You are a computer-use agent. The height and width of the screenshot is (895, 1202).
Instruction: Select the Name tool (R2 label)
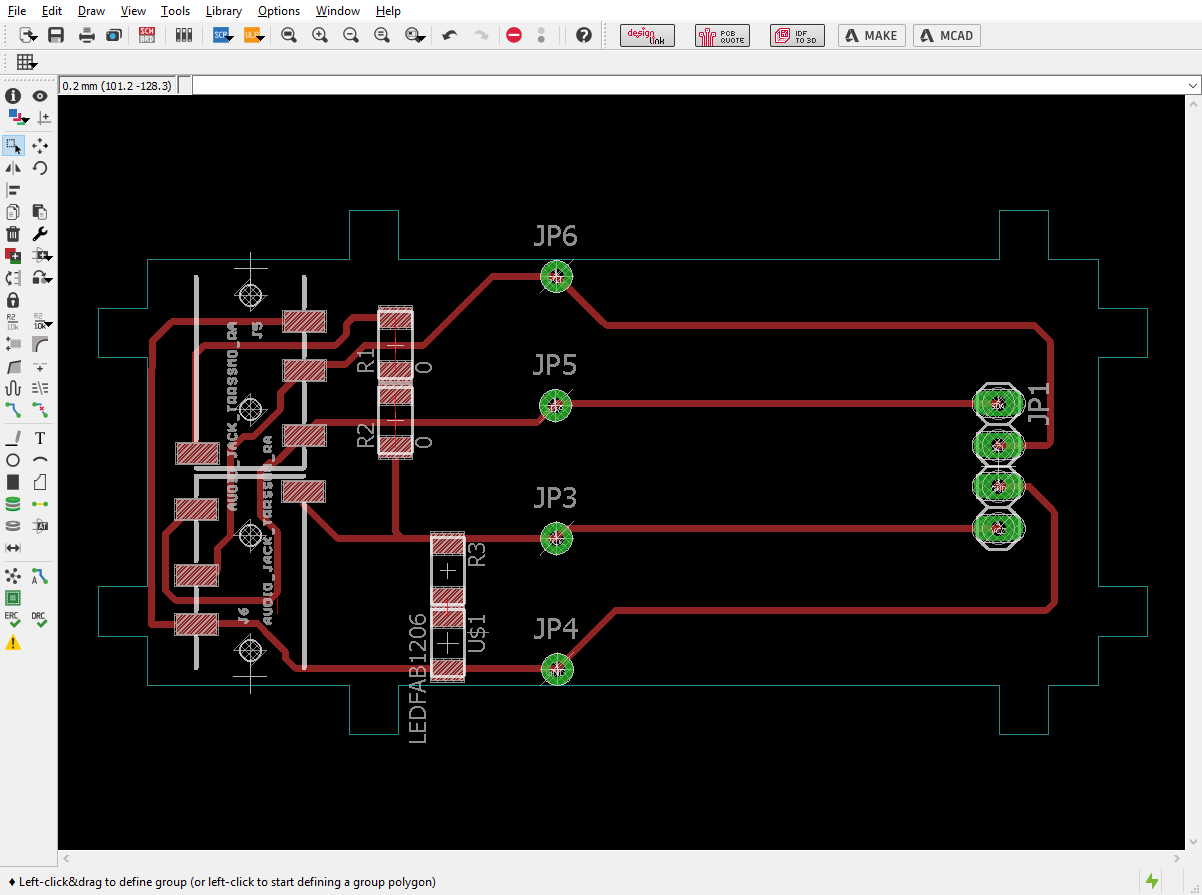coord(13,321)
